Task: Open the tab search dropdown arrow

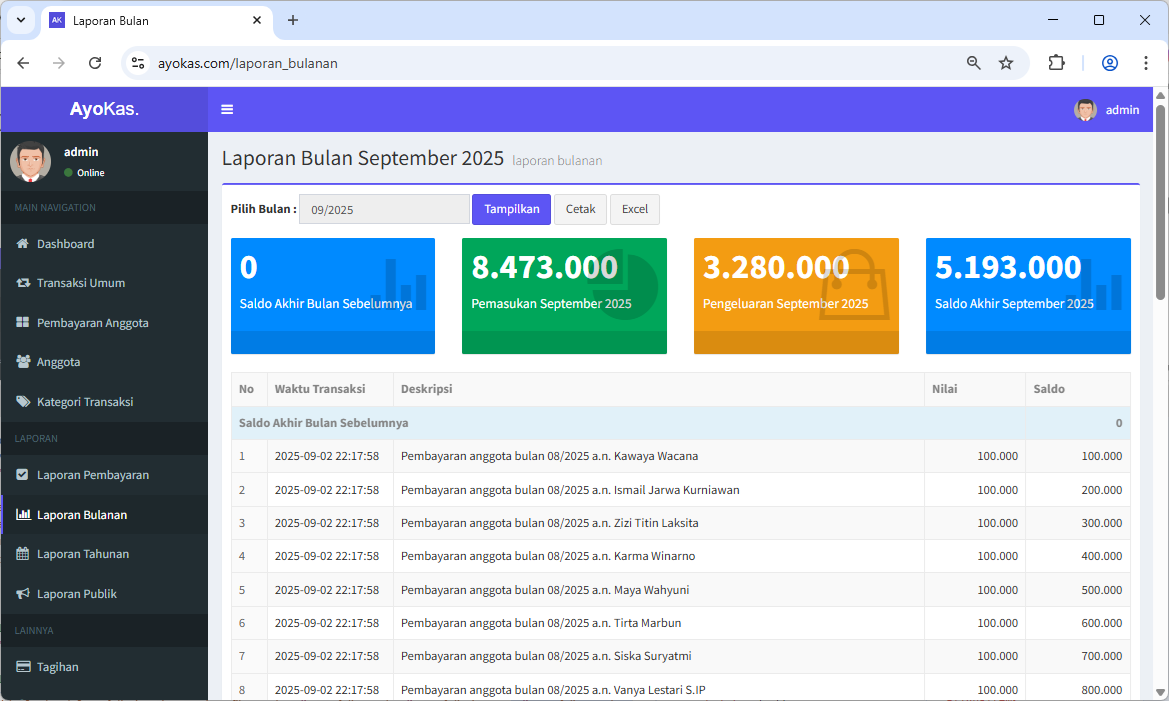Action: point(20,20)
